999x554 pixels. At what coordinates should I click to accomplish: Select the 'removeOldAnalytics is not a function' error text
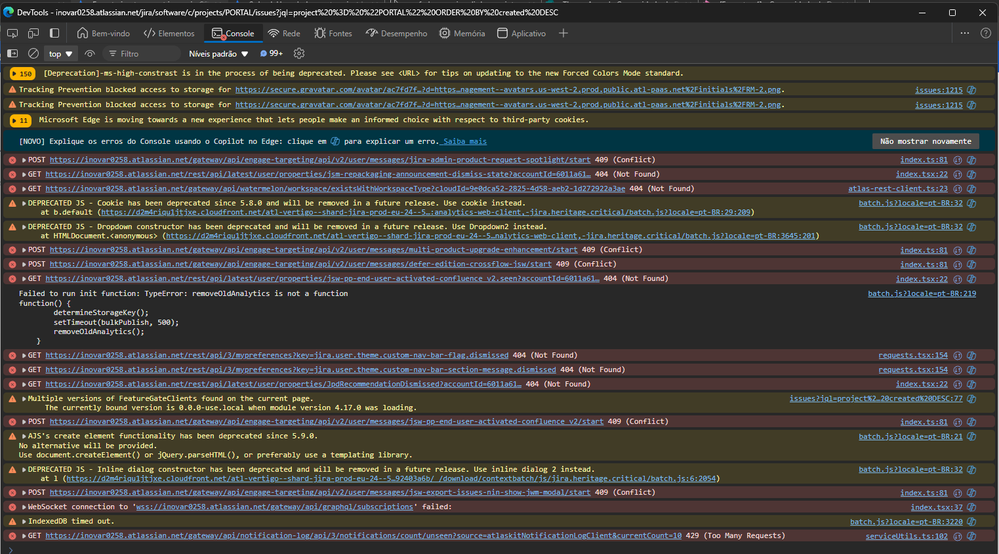click(268, 294)
